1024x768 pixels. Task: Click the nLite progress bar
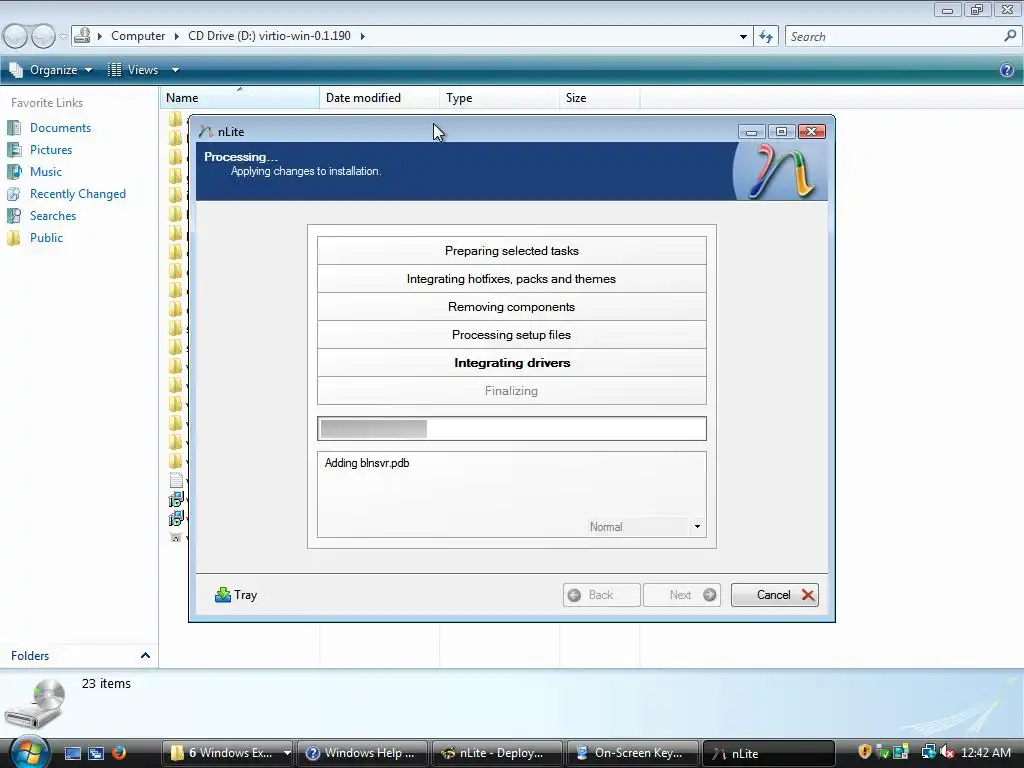coord(511,428)
